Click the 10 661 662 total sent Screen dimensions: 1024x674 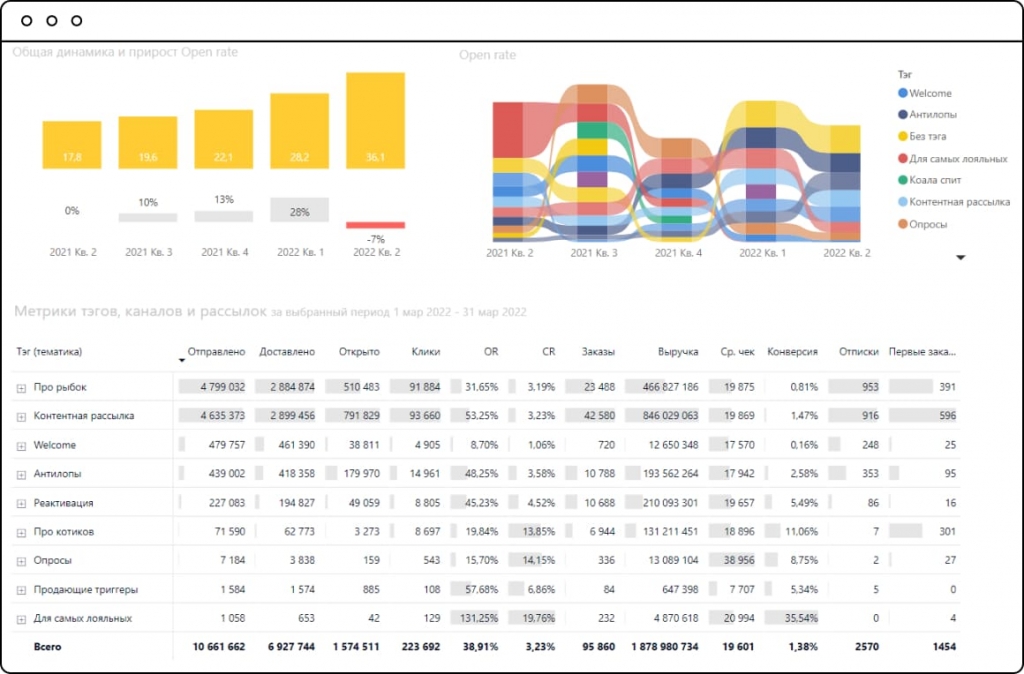219,647
